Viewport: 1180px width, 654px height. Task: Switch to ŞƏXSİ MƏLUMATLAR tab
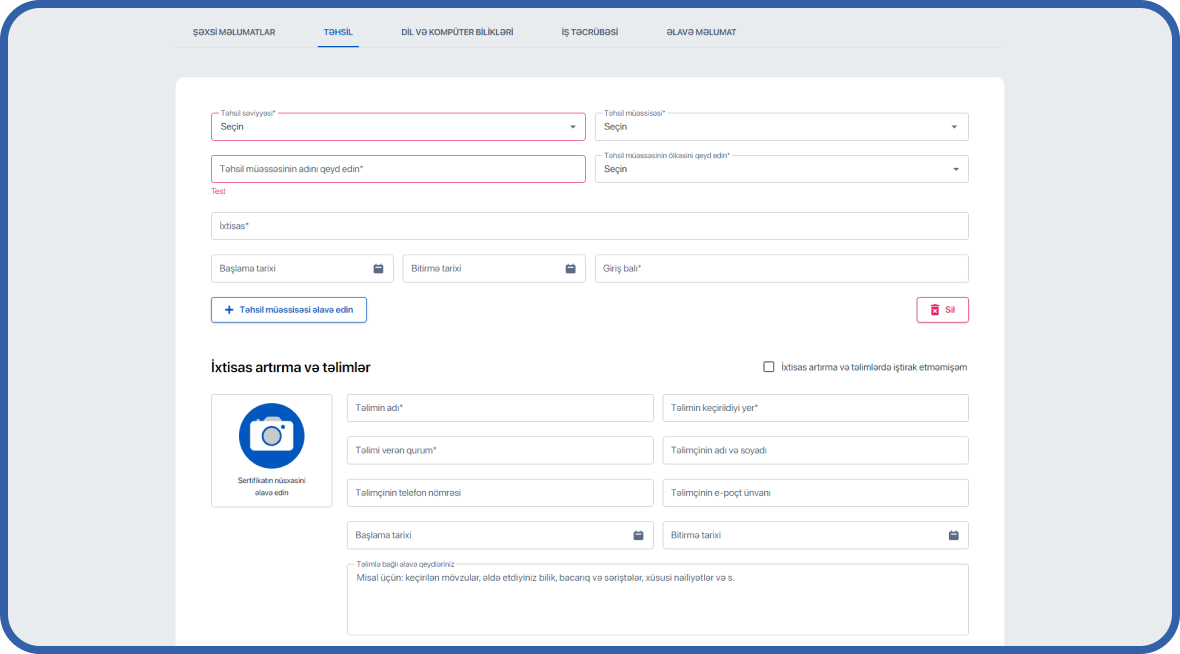click(234, 32)
